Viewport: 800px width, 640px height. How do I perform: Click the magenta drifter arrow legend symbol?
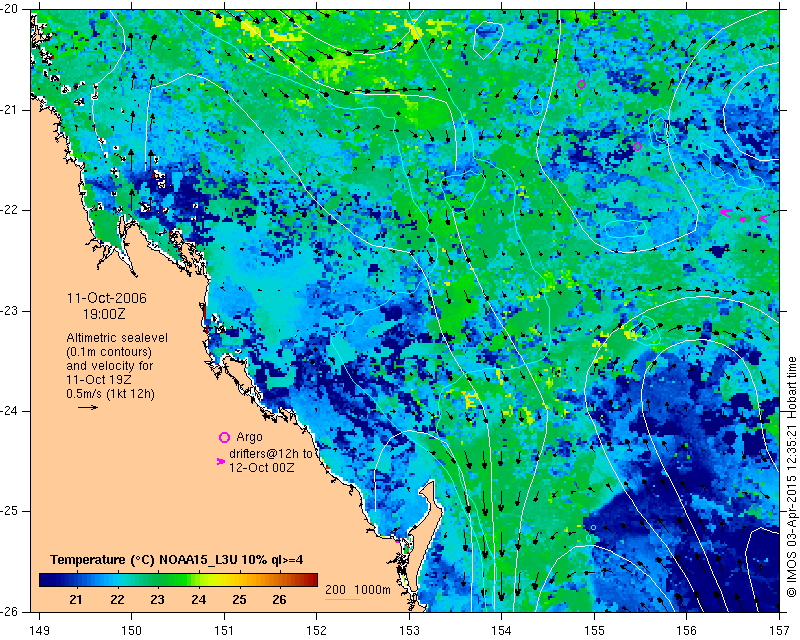[x=221, y=461]
